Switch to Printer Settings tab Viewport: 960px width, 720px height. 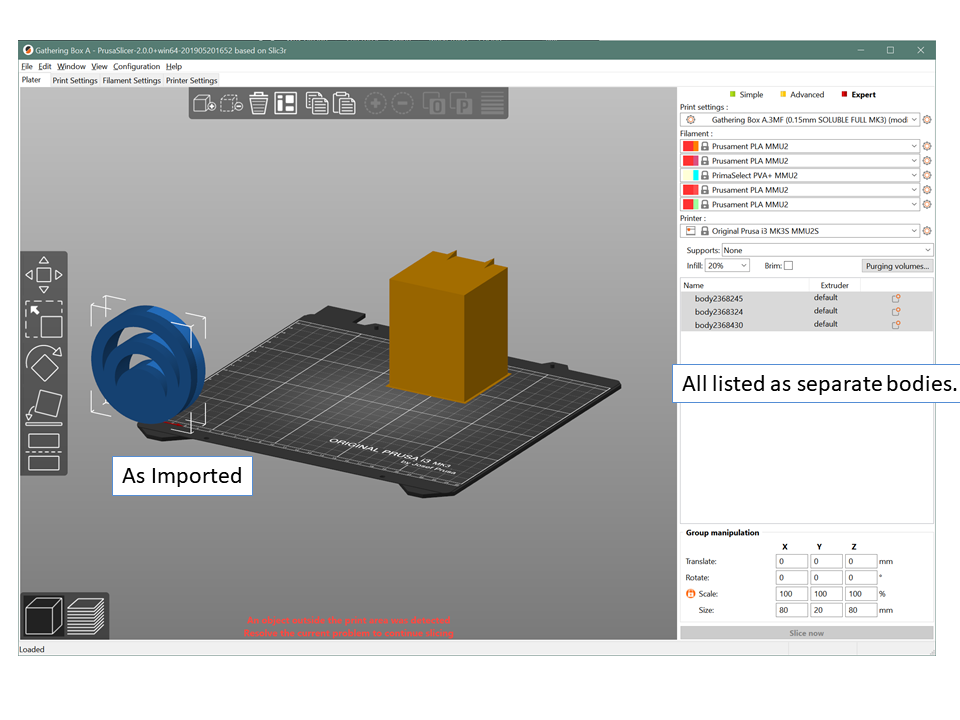coord(191,80)
